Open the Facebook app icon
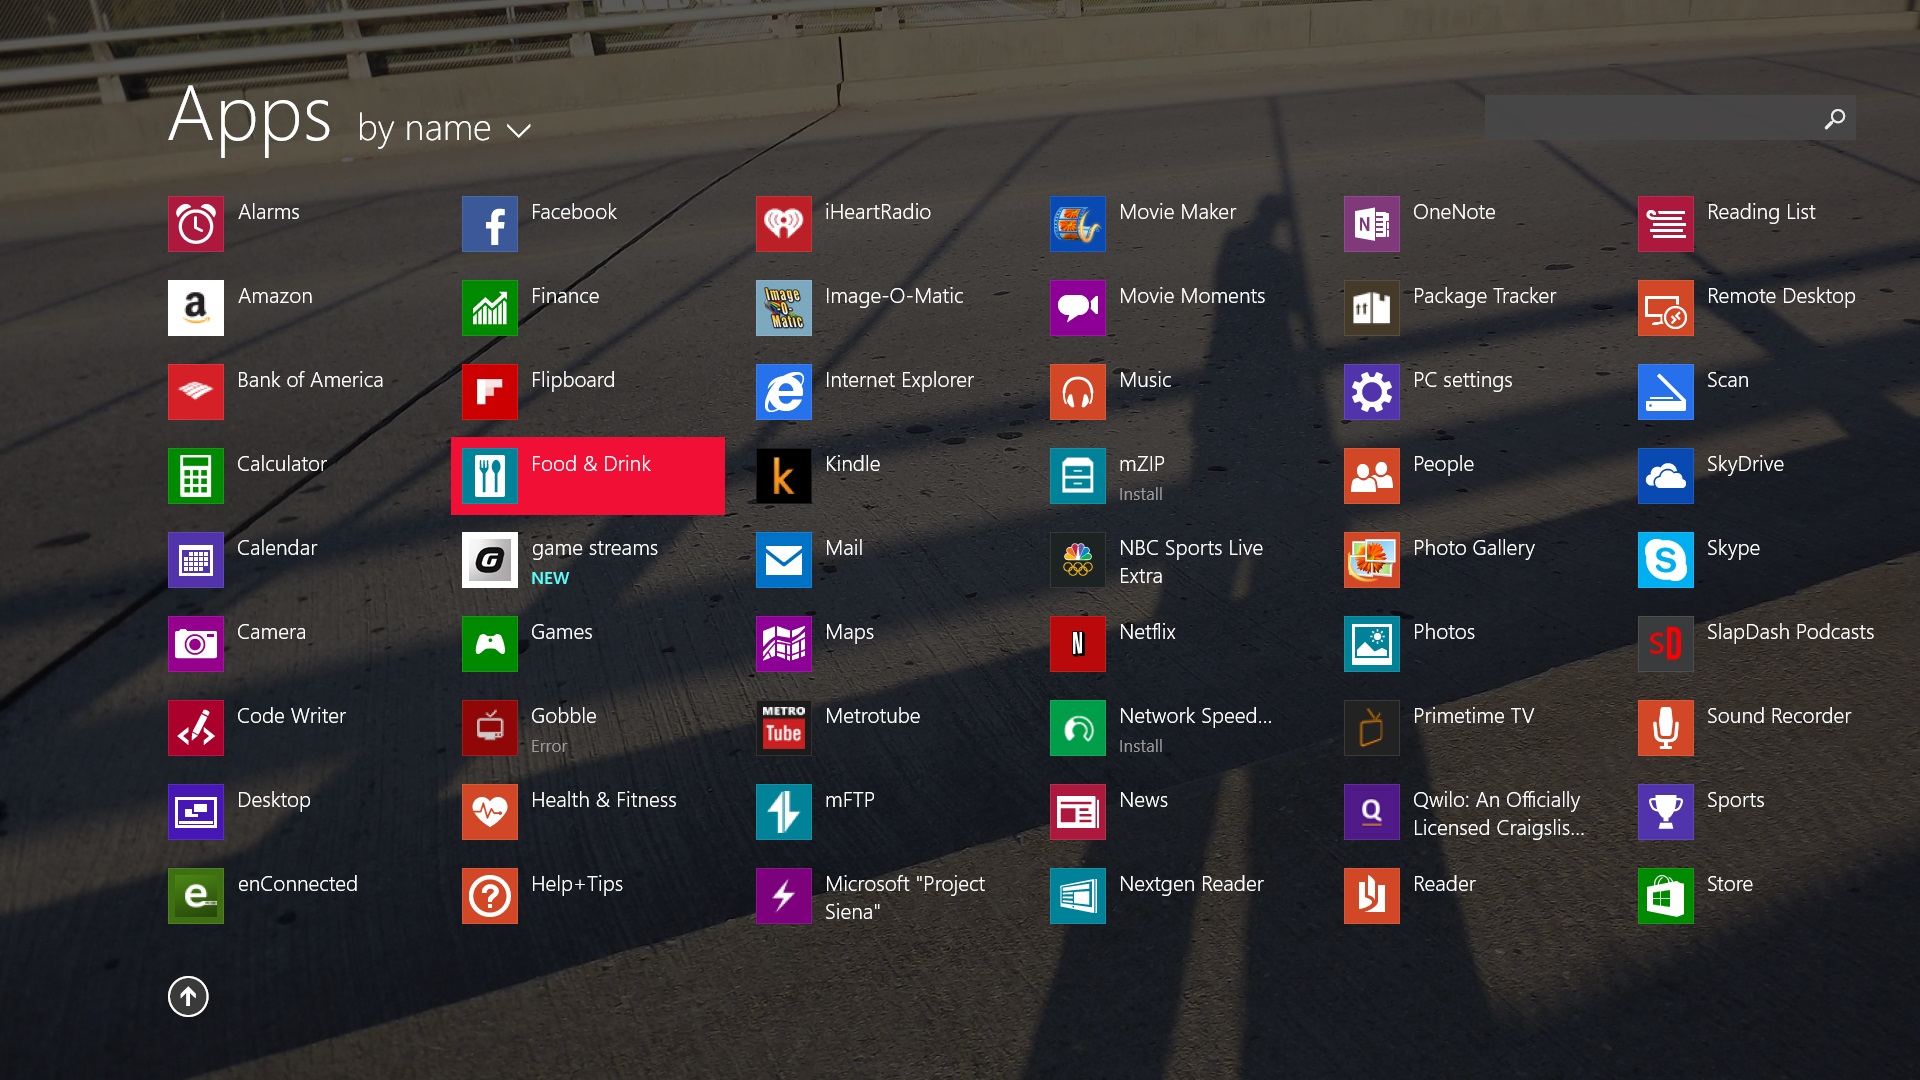1920x1080 pixels. pyautogui.click(x=490, y=224)
